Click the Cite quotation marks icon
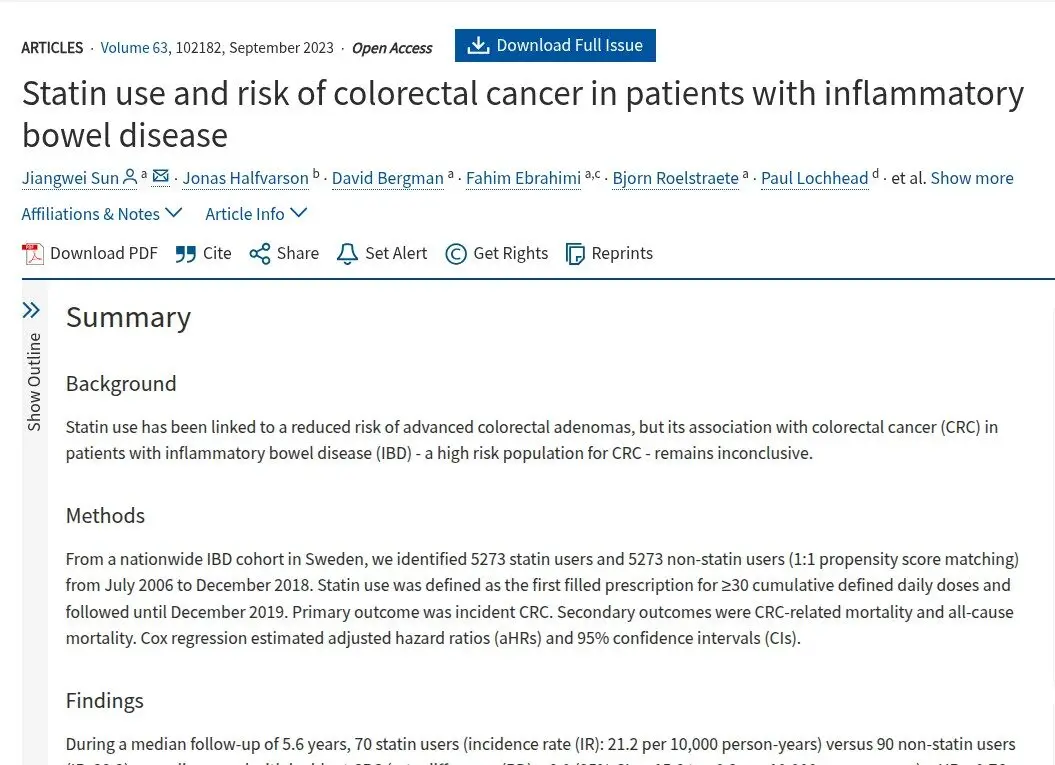 186,254
